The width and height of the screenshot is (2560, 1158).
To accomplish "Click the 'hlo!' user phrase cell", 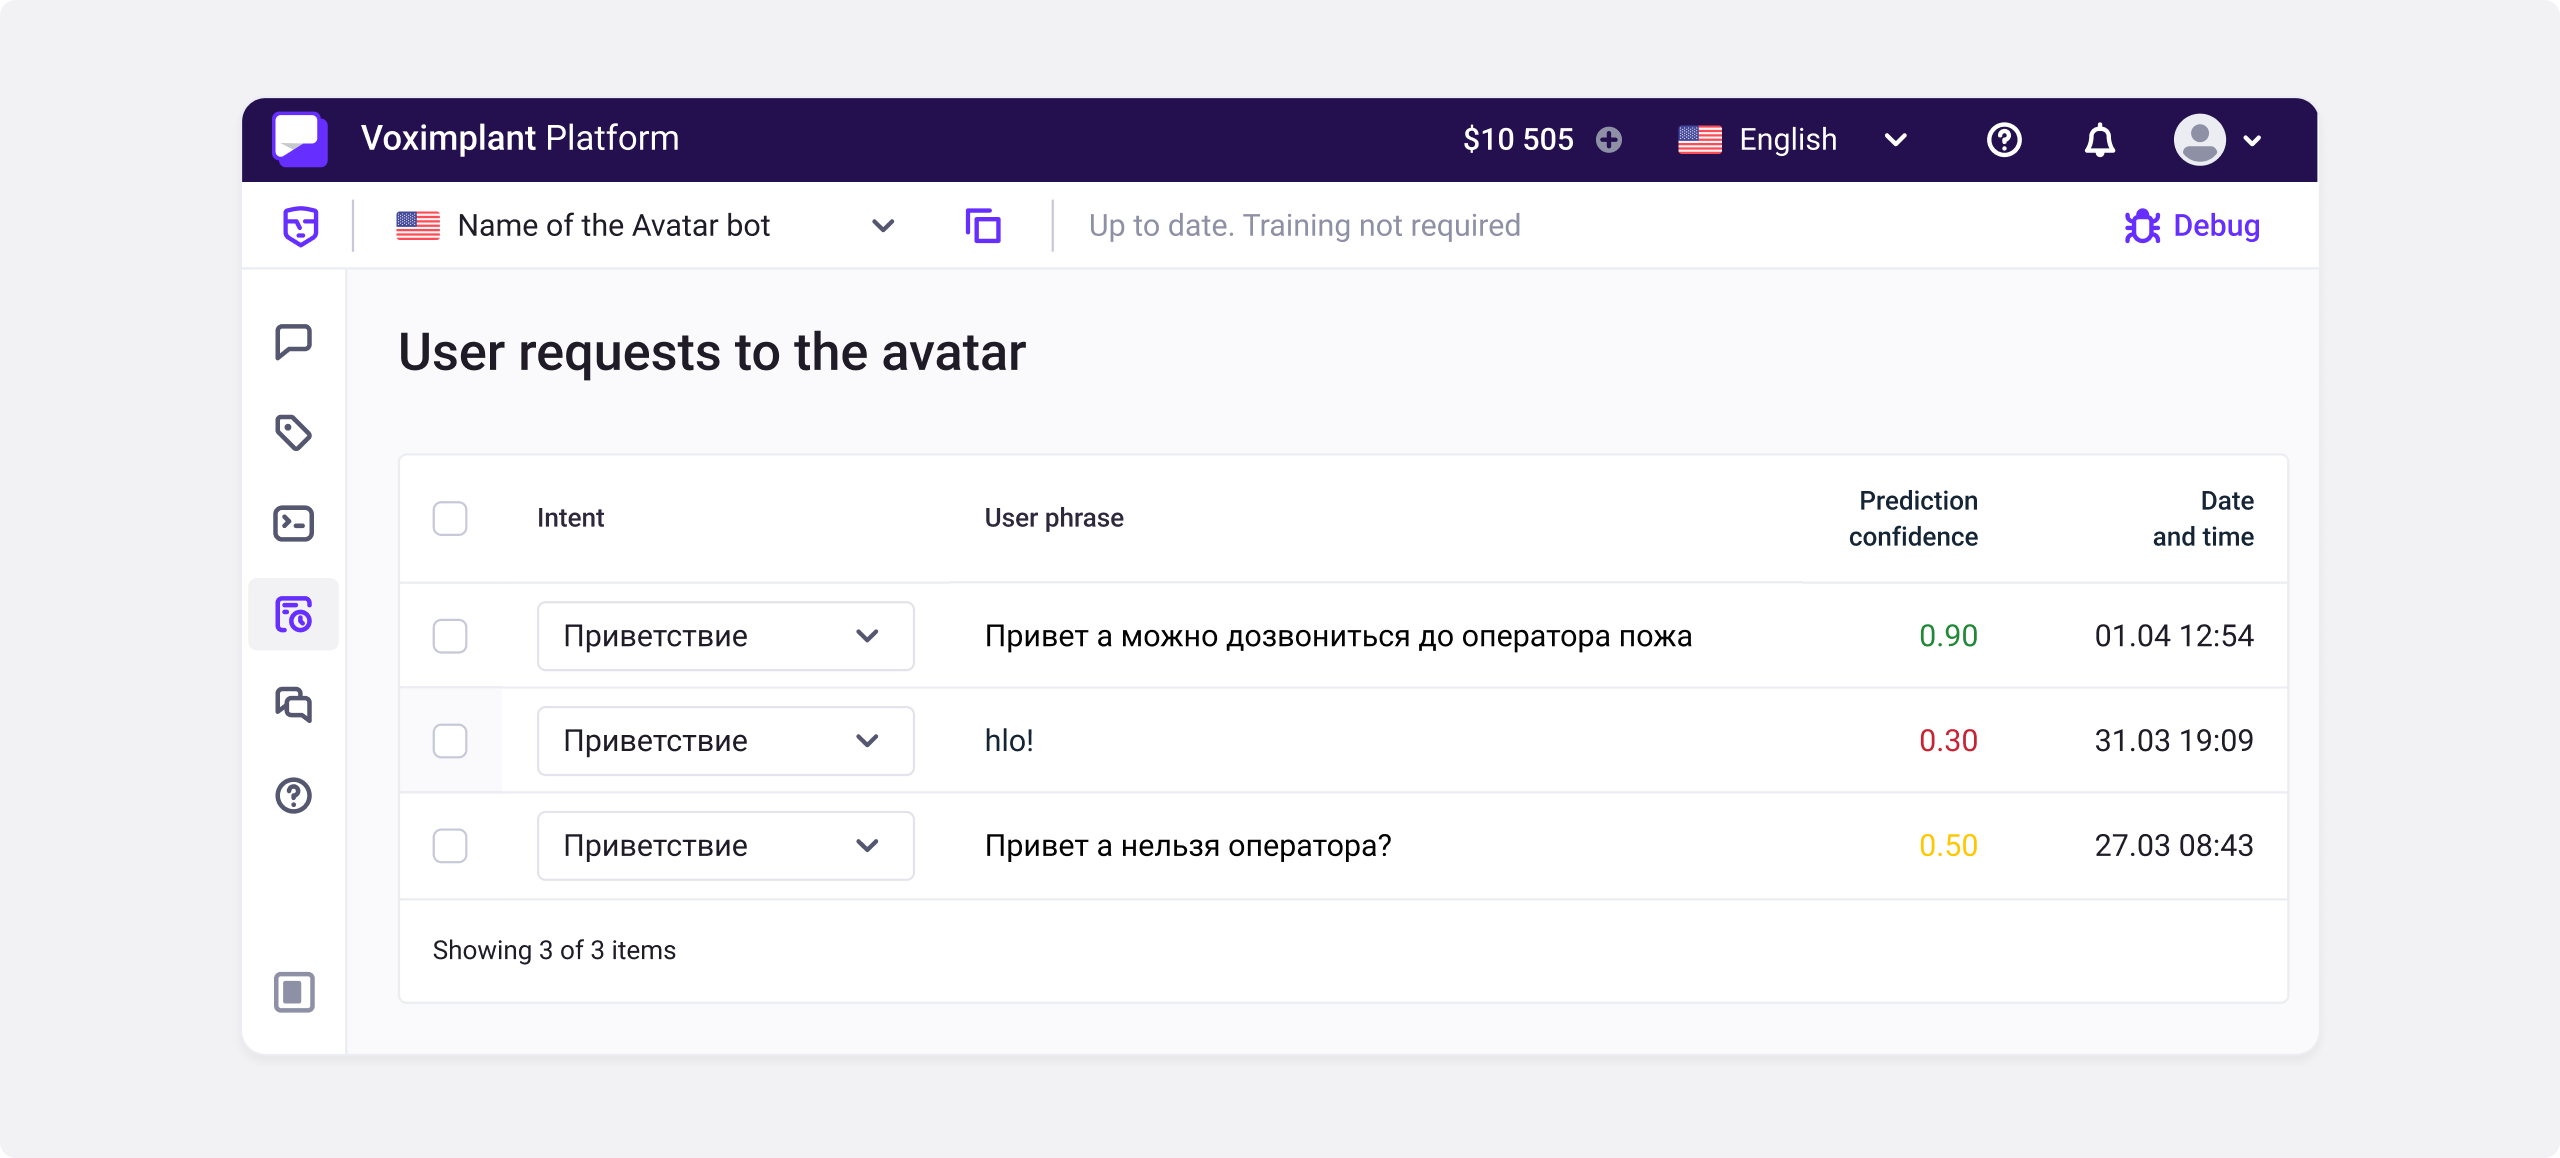I will 1009,741.
